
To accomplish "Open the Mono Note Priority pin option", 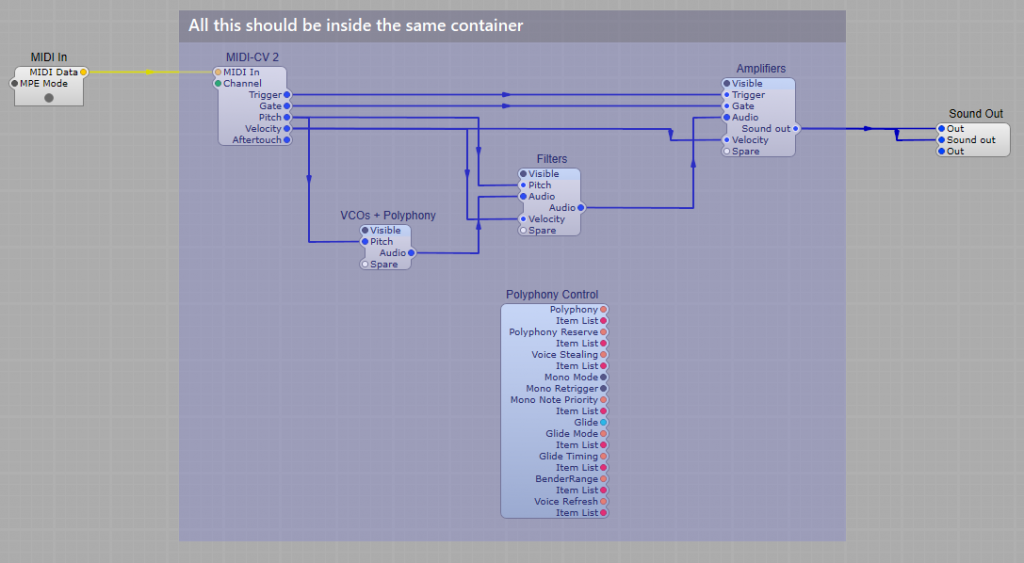I will point(604,400).
